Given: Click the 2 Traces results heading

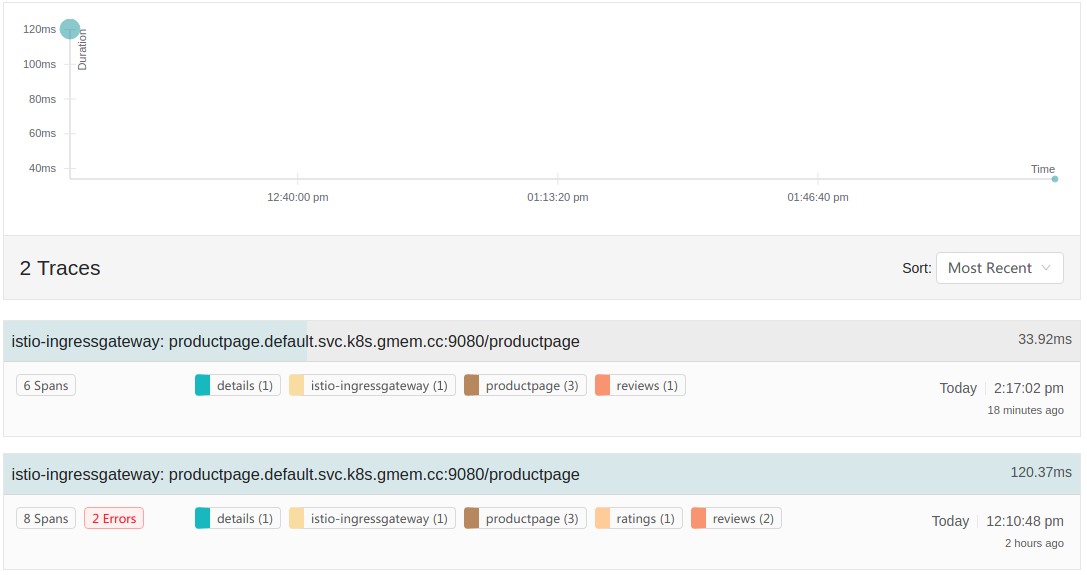Looking at the screenshot, I should tap(60, 268).
